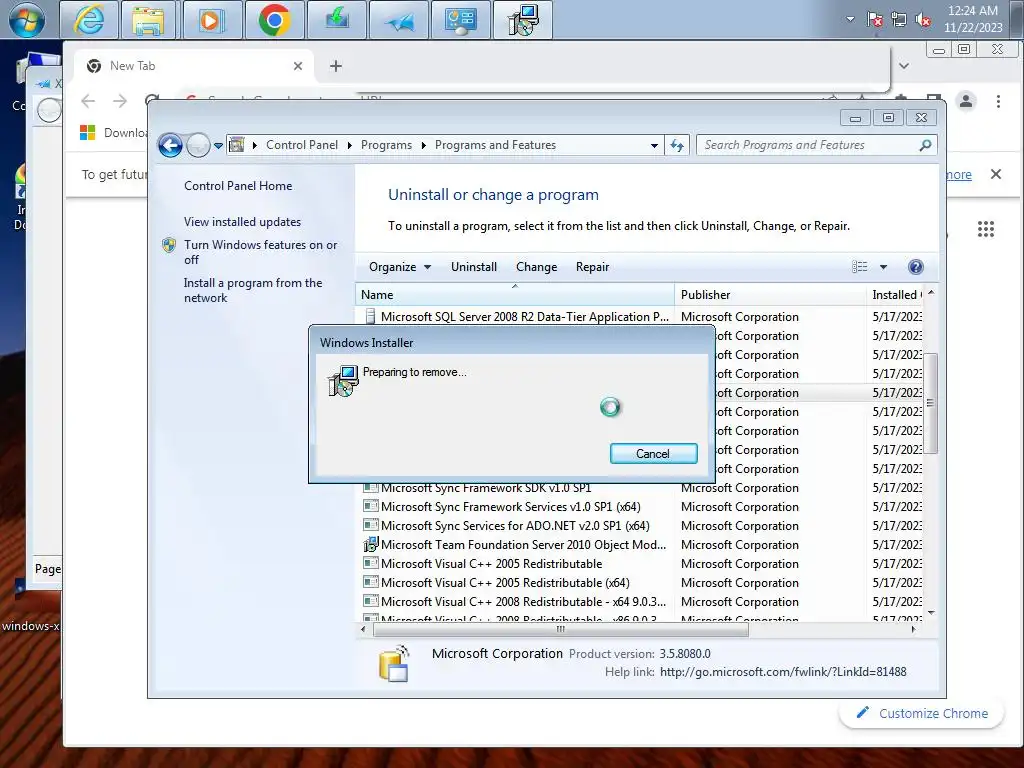Open View installed updates link
The image size is (1024, 768).
coord(242,221)
